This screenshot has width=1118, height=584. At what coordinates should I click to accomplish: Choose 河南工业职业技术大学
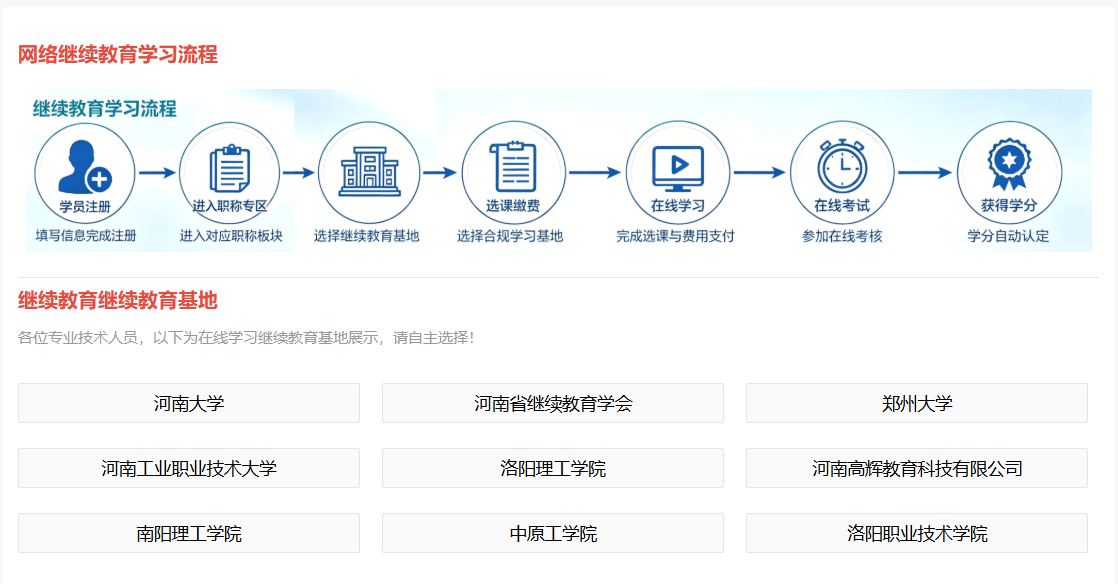[x=189, y=468]
